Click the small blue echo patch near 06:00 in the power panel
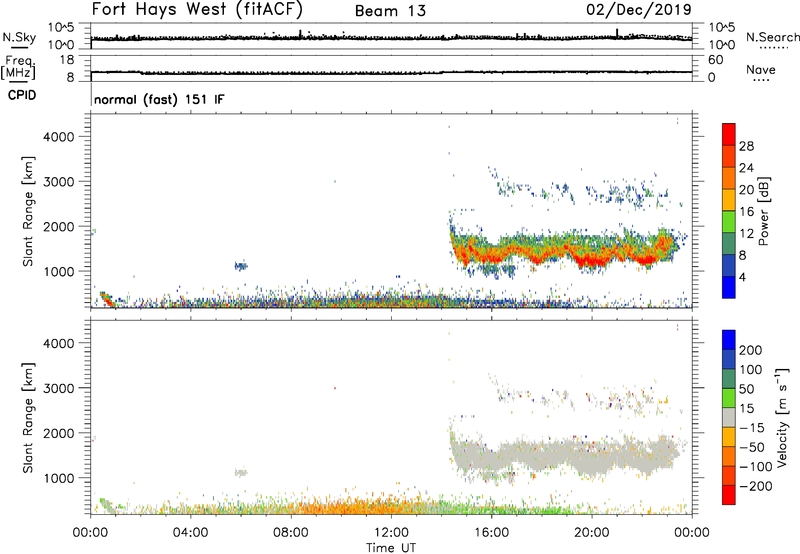800x554 pixels. point(240,265)
